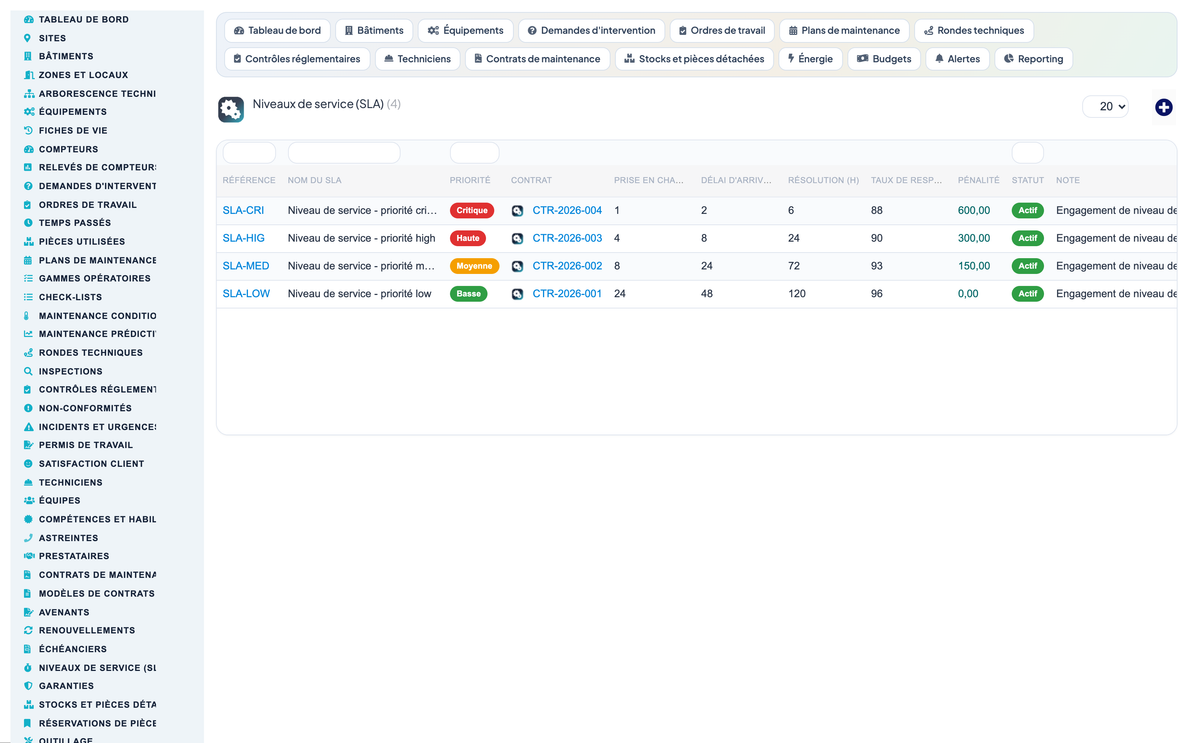1200x743 pixels.
Task: Click the Permis de travail icon
Action: pyautogui.click(x=28, y=445)
